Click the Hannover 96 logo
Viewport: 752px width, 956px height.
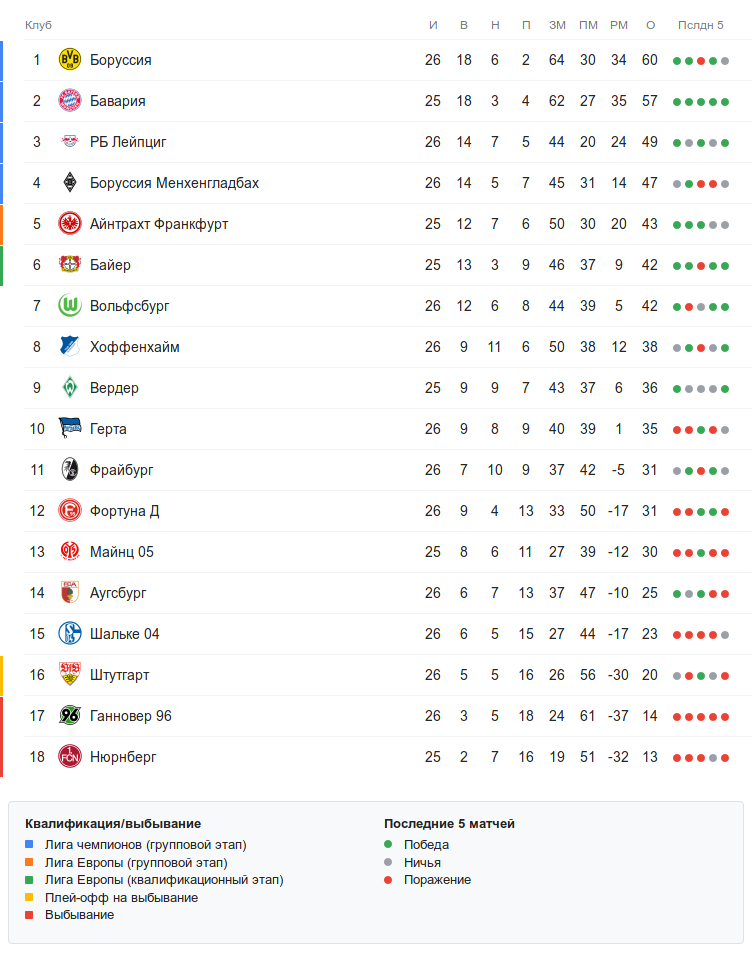pos(69,716)
